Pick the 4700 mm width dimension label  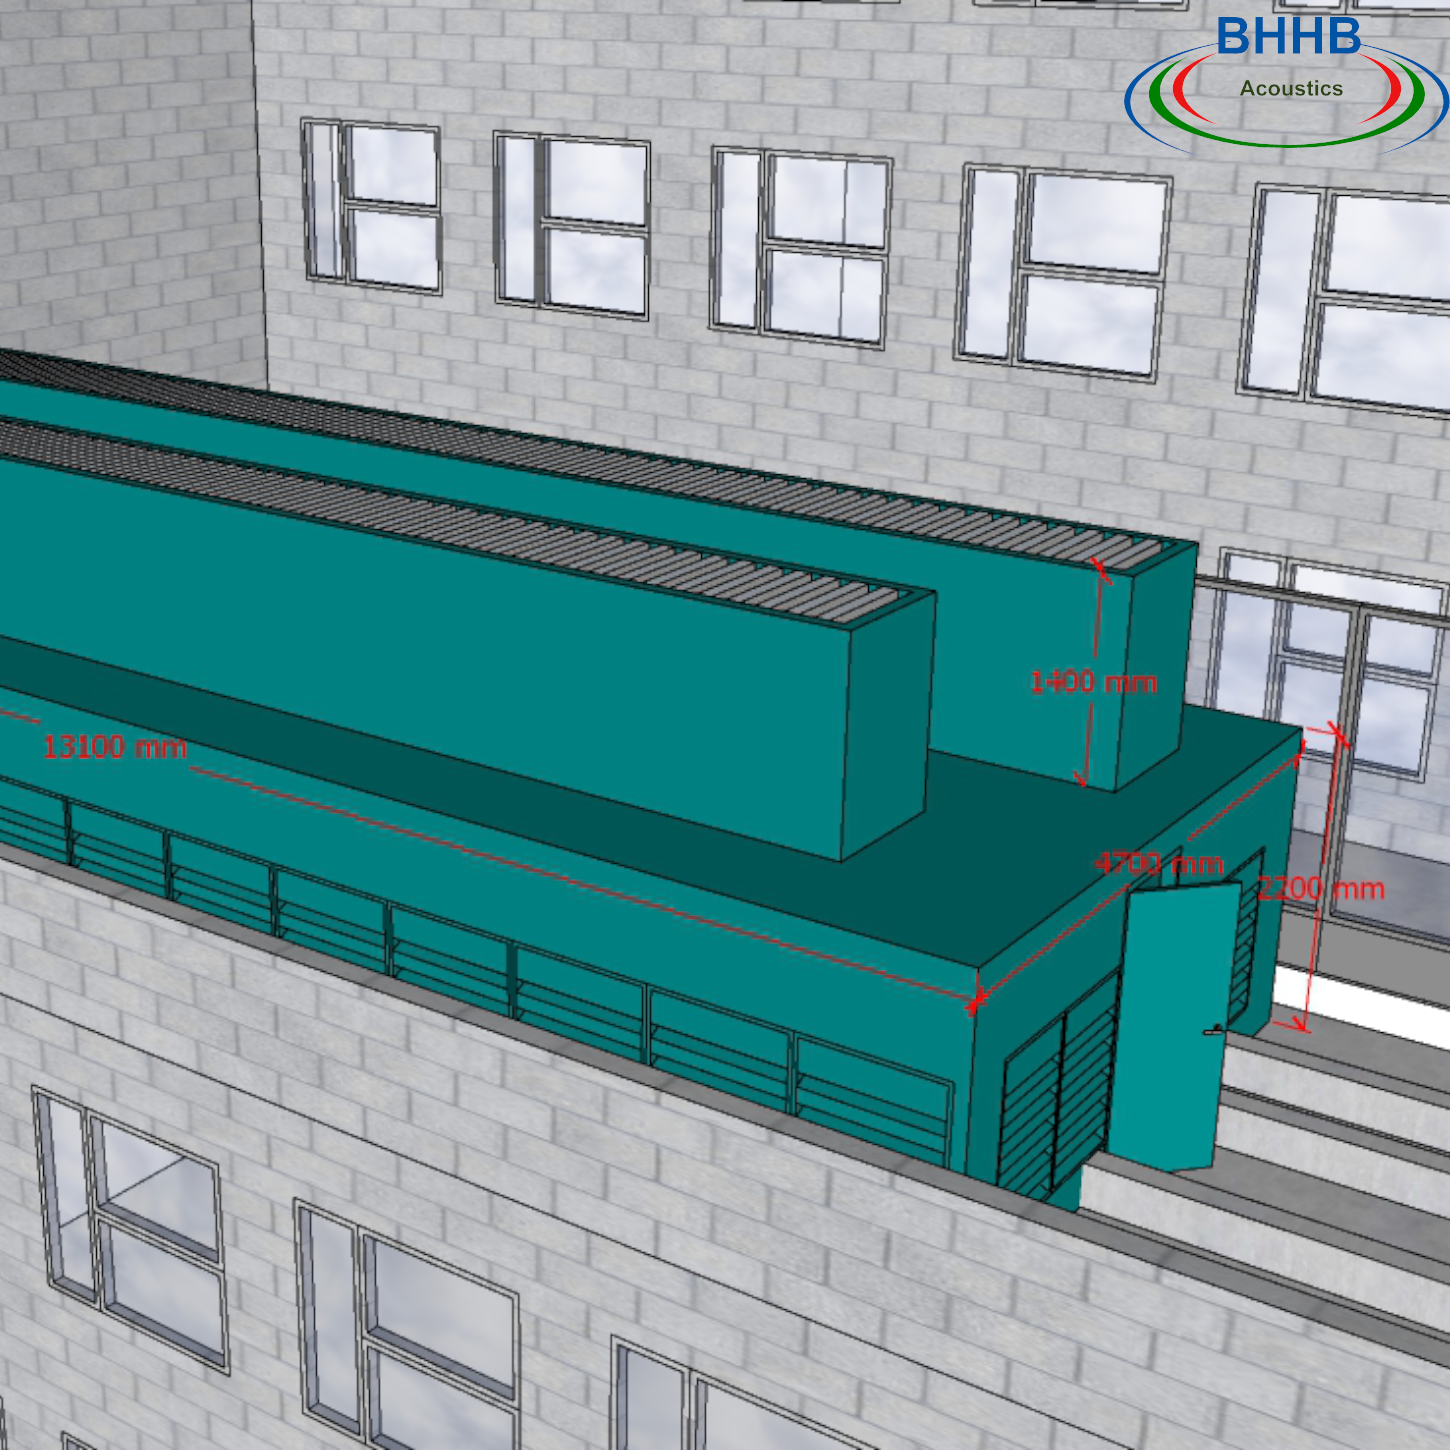(x=1159, y=863)
